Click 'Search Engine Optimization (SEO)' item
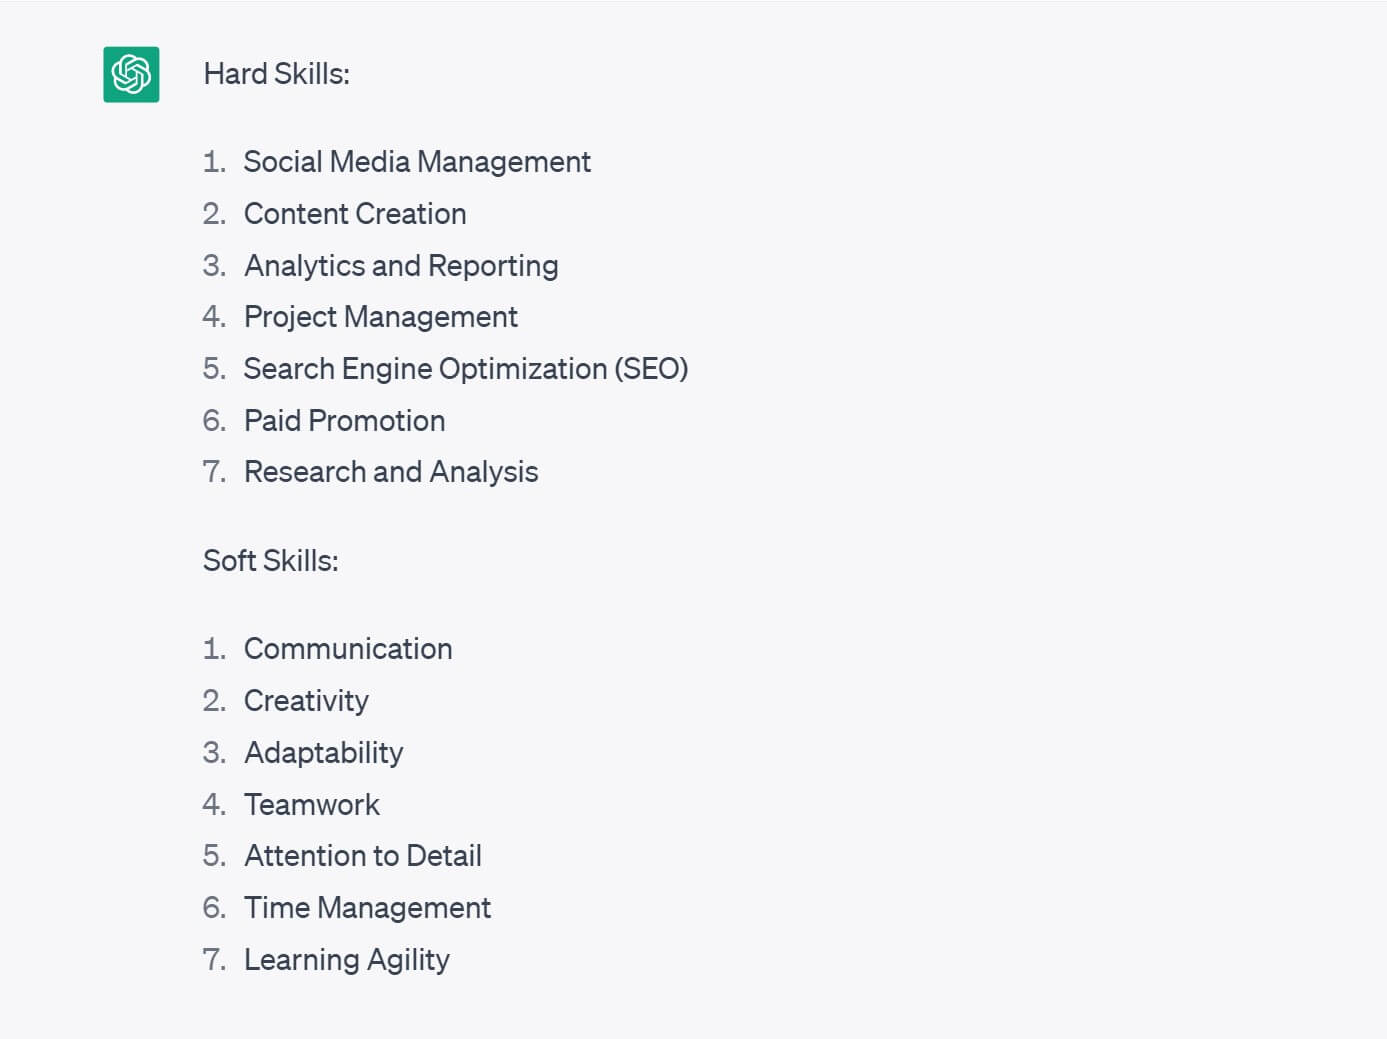The height and width of the screenshot is (1039, 1387). tap(466, 369)
